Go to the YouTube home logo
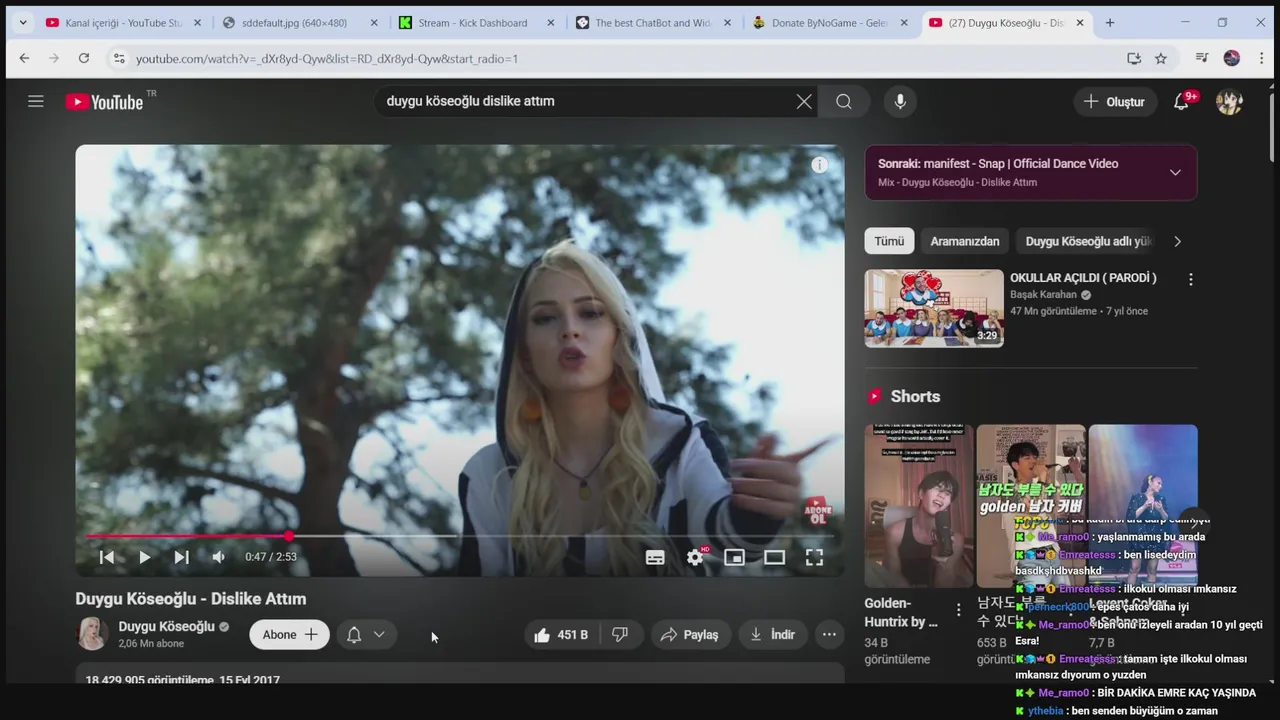Image resolution: width=1280 pixels, height=720 pixels. click(x=105, y=102)
